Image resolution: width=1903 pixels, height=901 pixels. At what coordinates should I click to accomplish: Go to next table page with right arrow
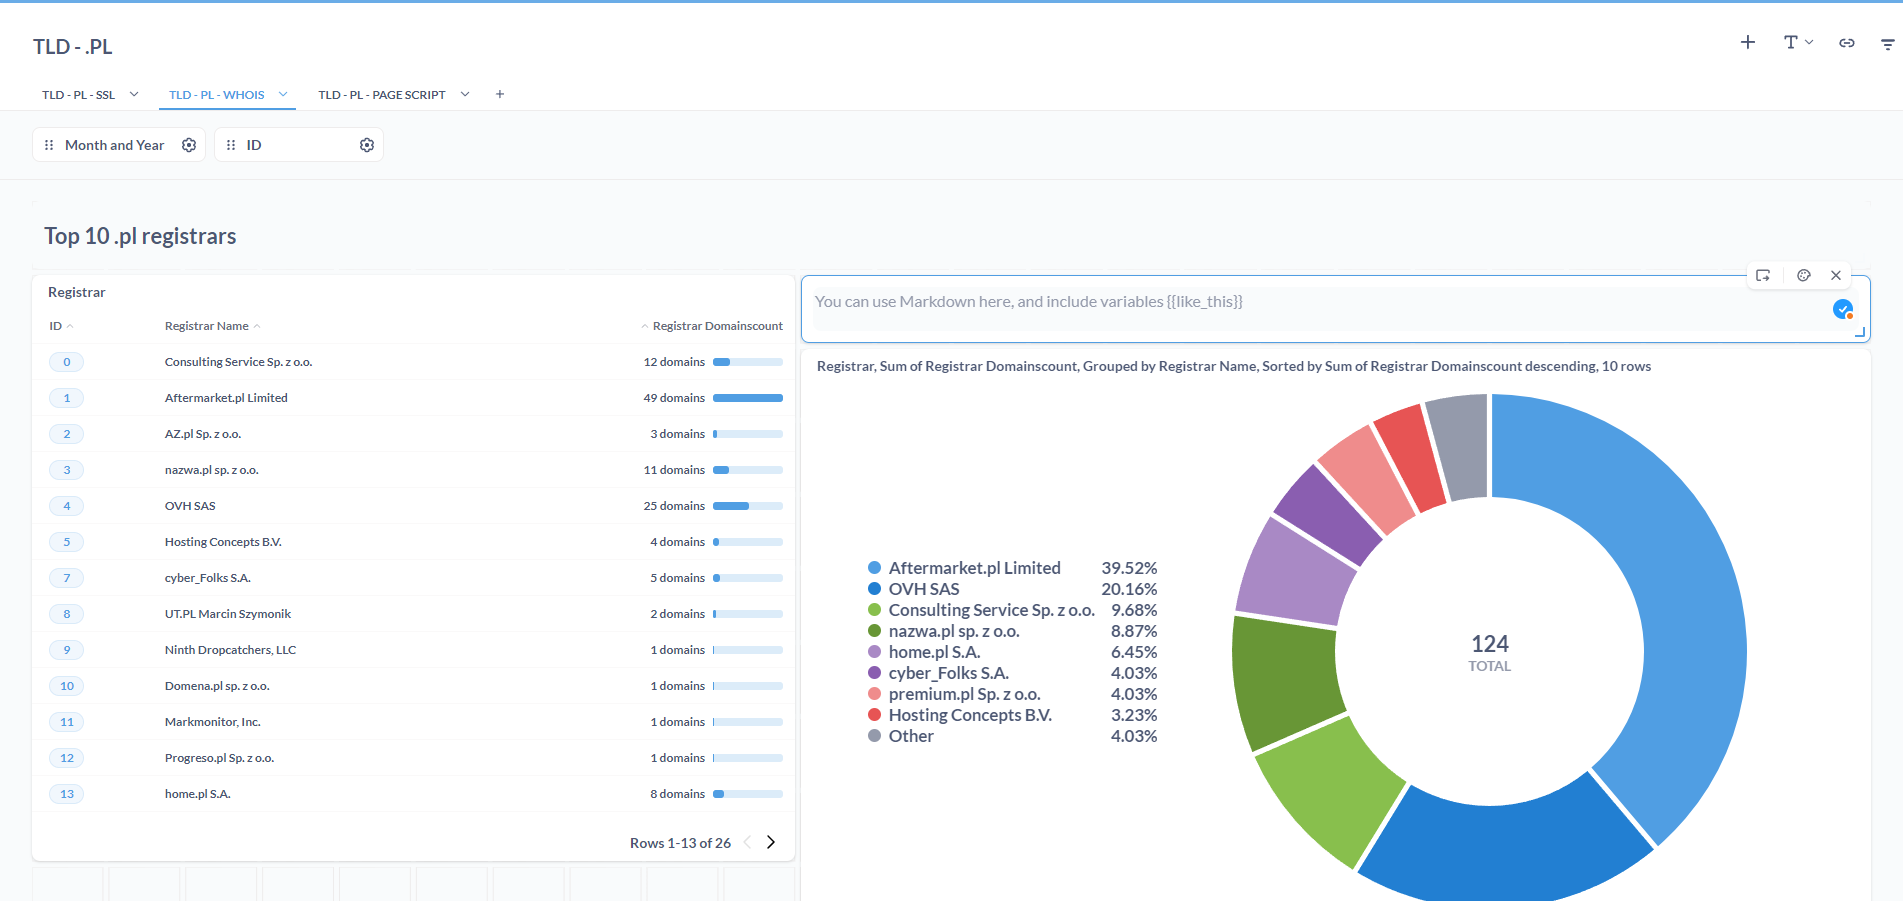click(x=770, y=842)
